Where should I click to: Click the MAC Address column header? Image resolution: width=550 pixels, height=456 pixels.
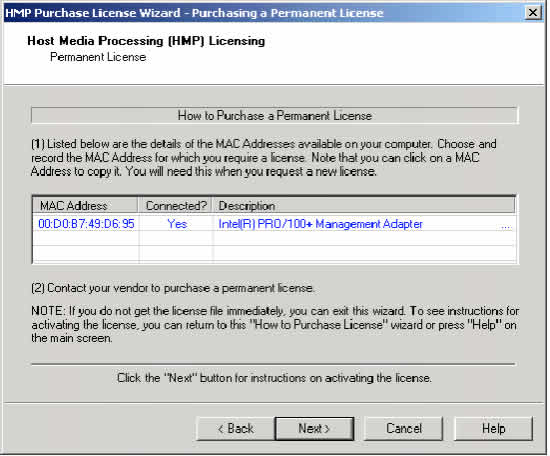click(x=85, y=206)
